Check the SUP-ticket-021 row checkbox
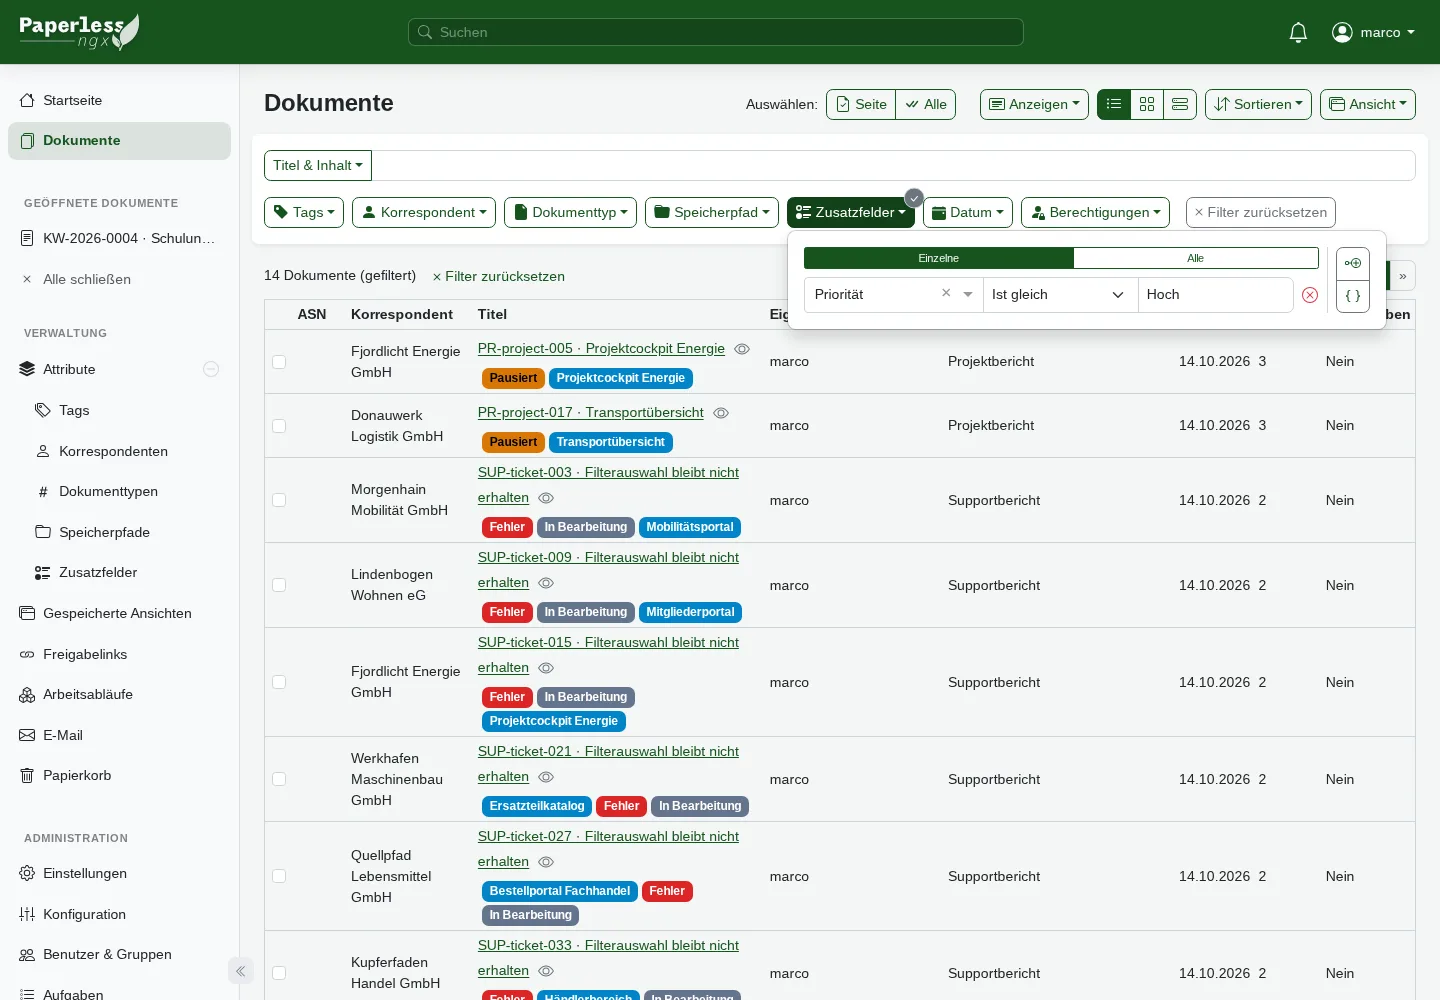 pos(279,779)
